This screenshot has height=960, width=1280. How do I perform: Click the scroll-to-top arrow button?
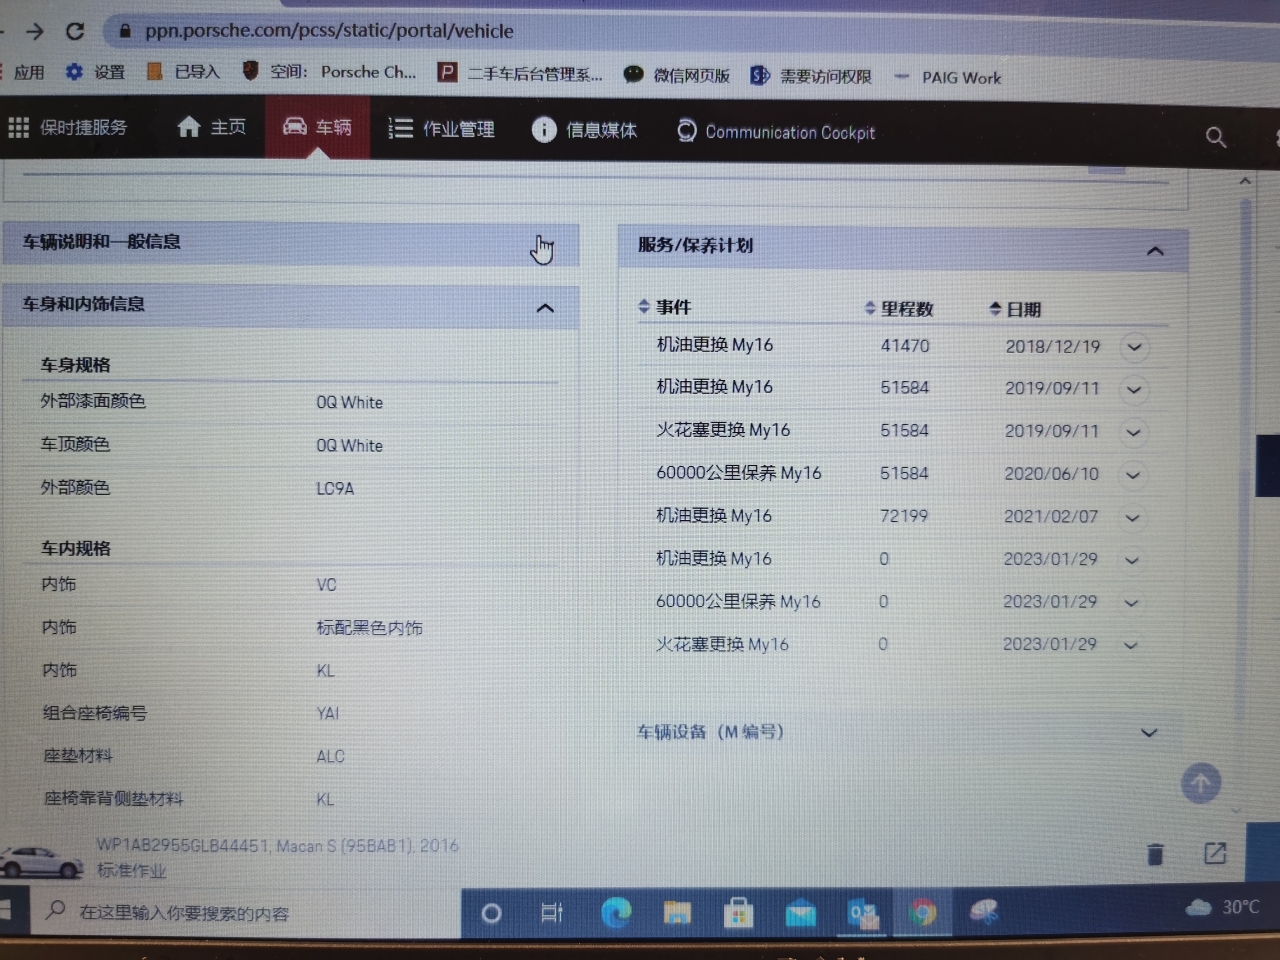click(x=1201, y=783)
